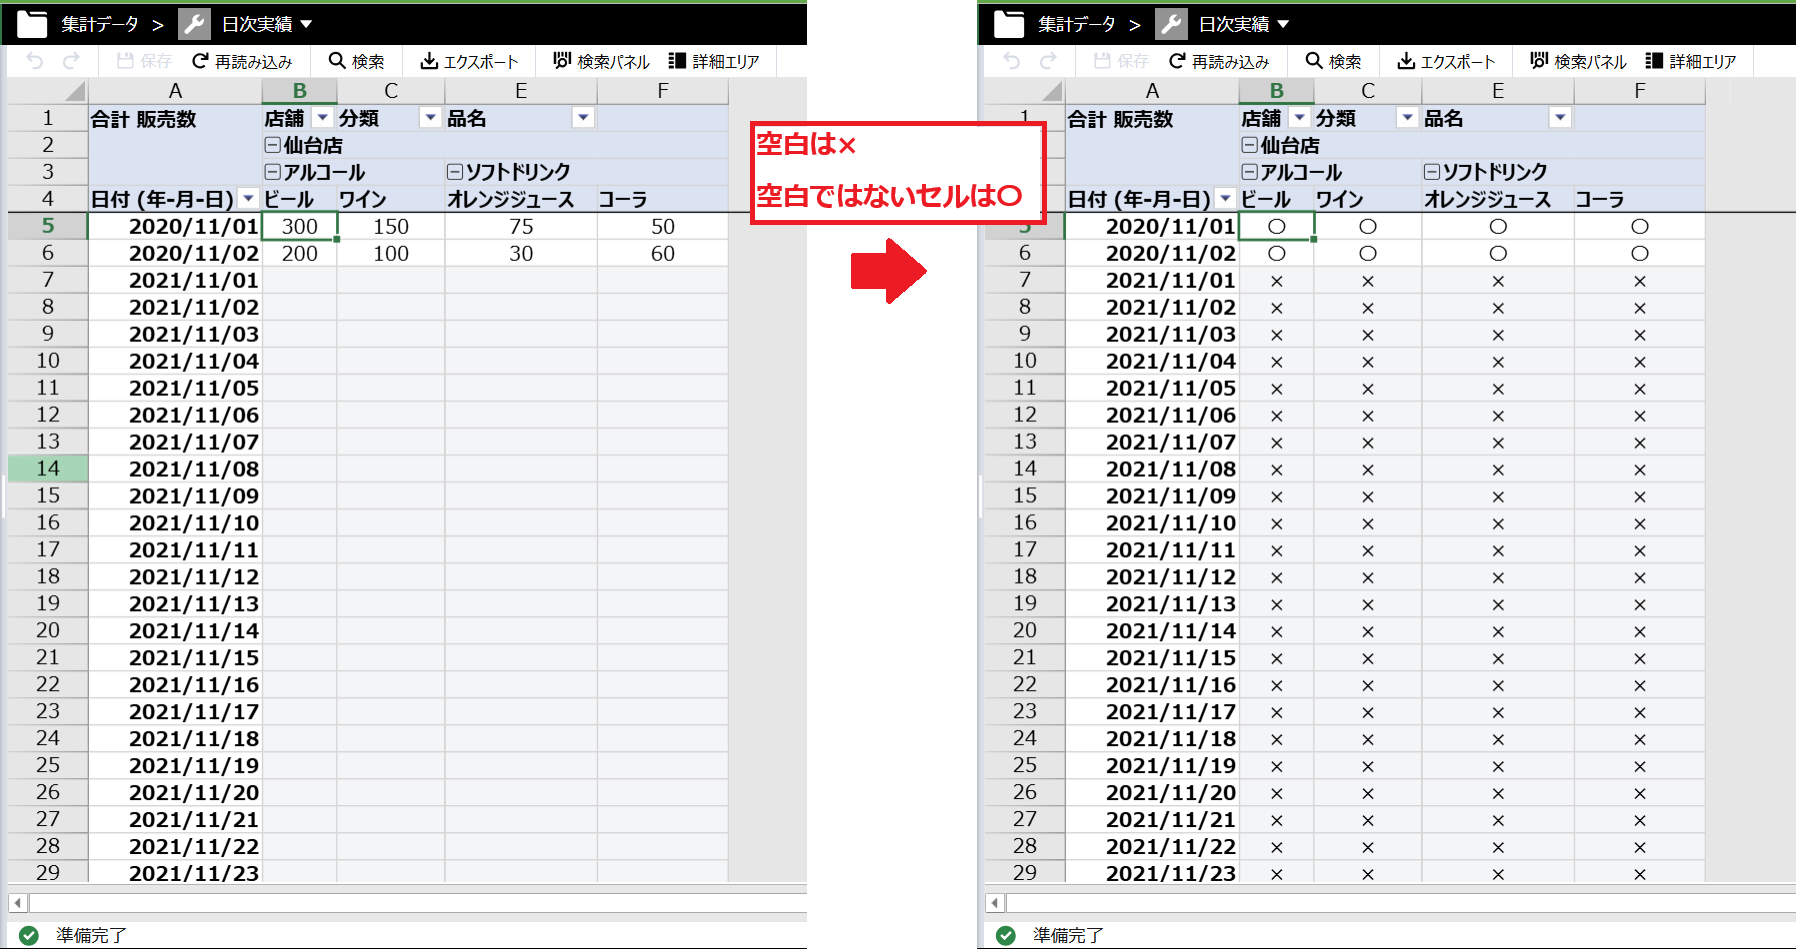This screenshot has height=949, width=1797.
Task: Click the wrench icon in left window
Action: click(194, 24)
